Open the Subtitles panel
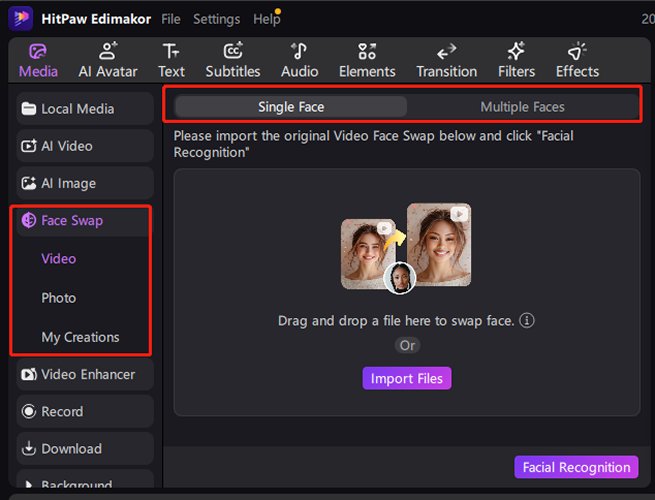Viewport: 655px width, 500px height. [233, 60]
